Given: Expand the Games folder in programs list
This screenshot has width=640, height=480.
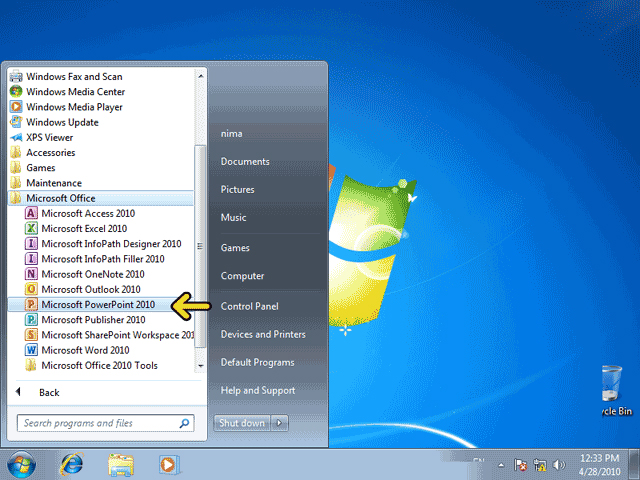Looking at the screenshot, I should point(100,168).
